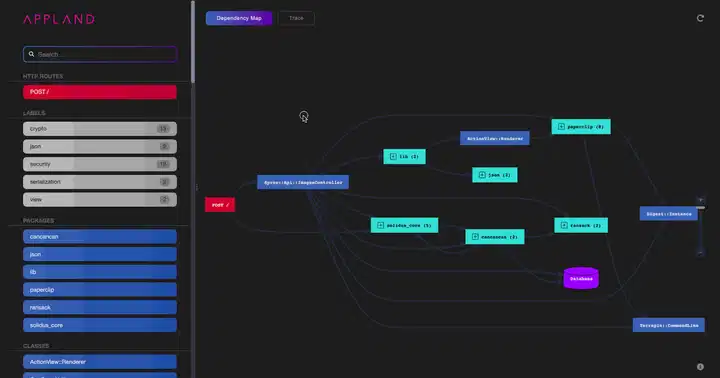This screenshot has height=378, width=720.
Task: Click the search magnifier icon
Action: pyautogui.click(x=31, y=54)
